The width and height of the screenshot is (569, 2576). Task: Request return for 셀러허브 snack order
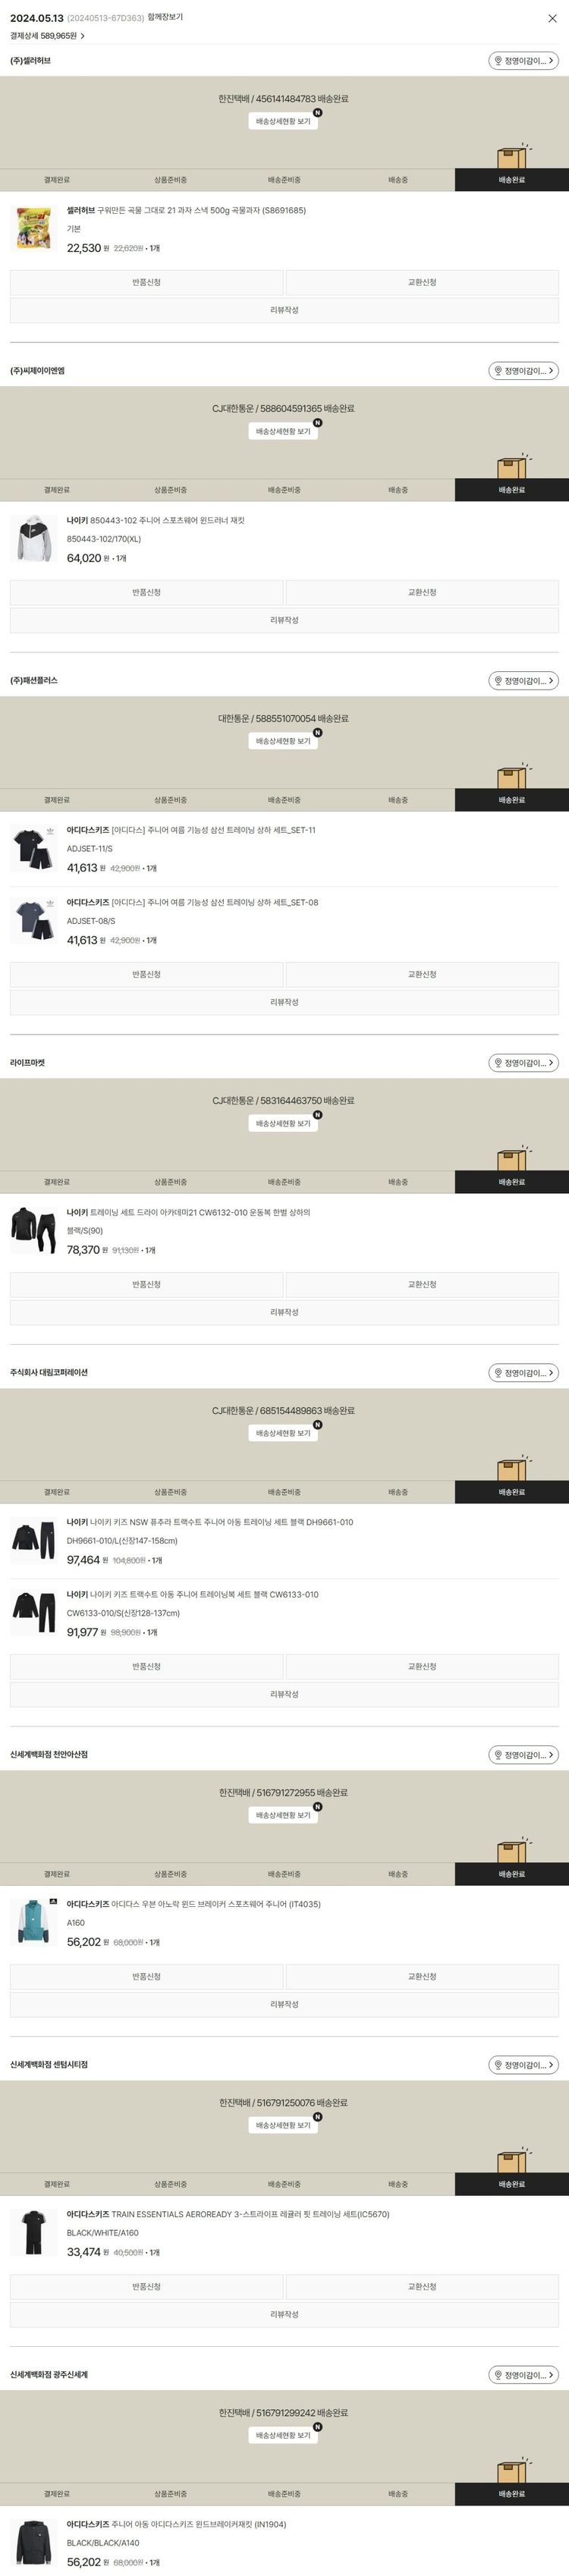pyautogui.click(x=146, y=283)
